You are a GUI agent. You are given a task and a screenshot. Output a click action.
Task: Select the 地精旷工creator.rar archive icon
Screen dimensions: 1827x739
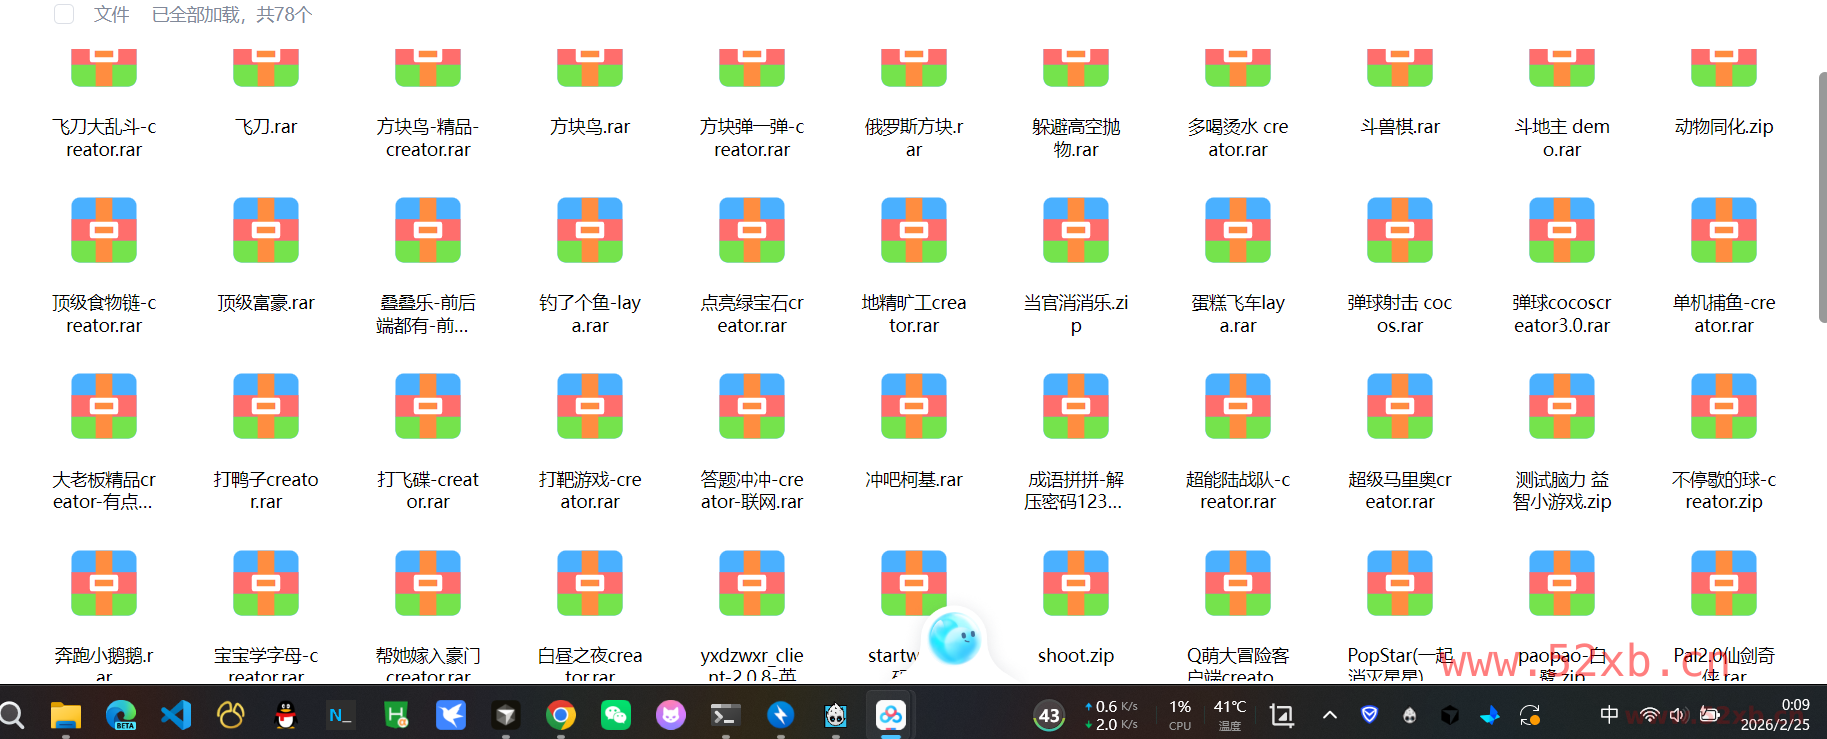point(914,230)
